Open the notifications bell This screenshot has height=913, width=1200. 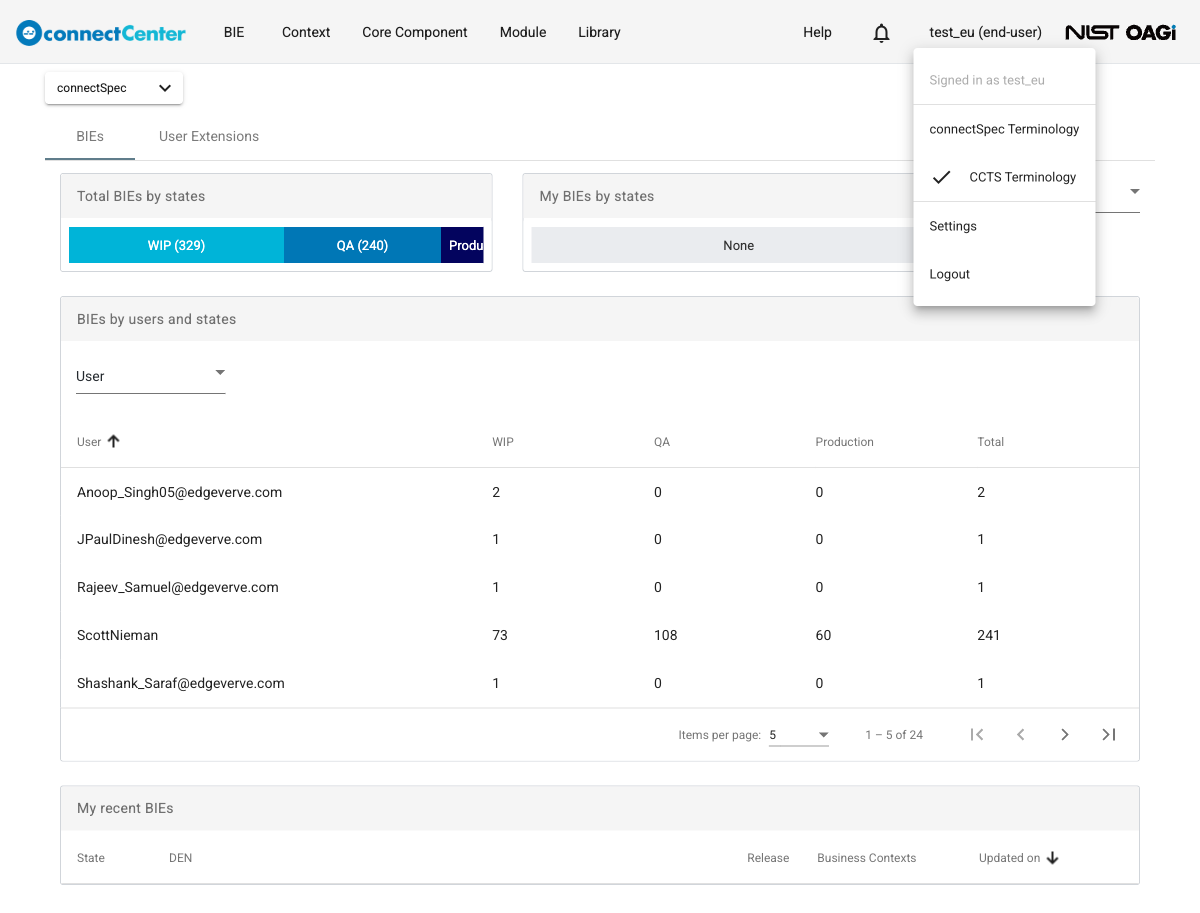881,33
